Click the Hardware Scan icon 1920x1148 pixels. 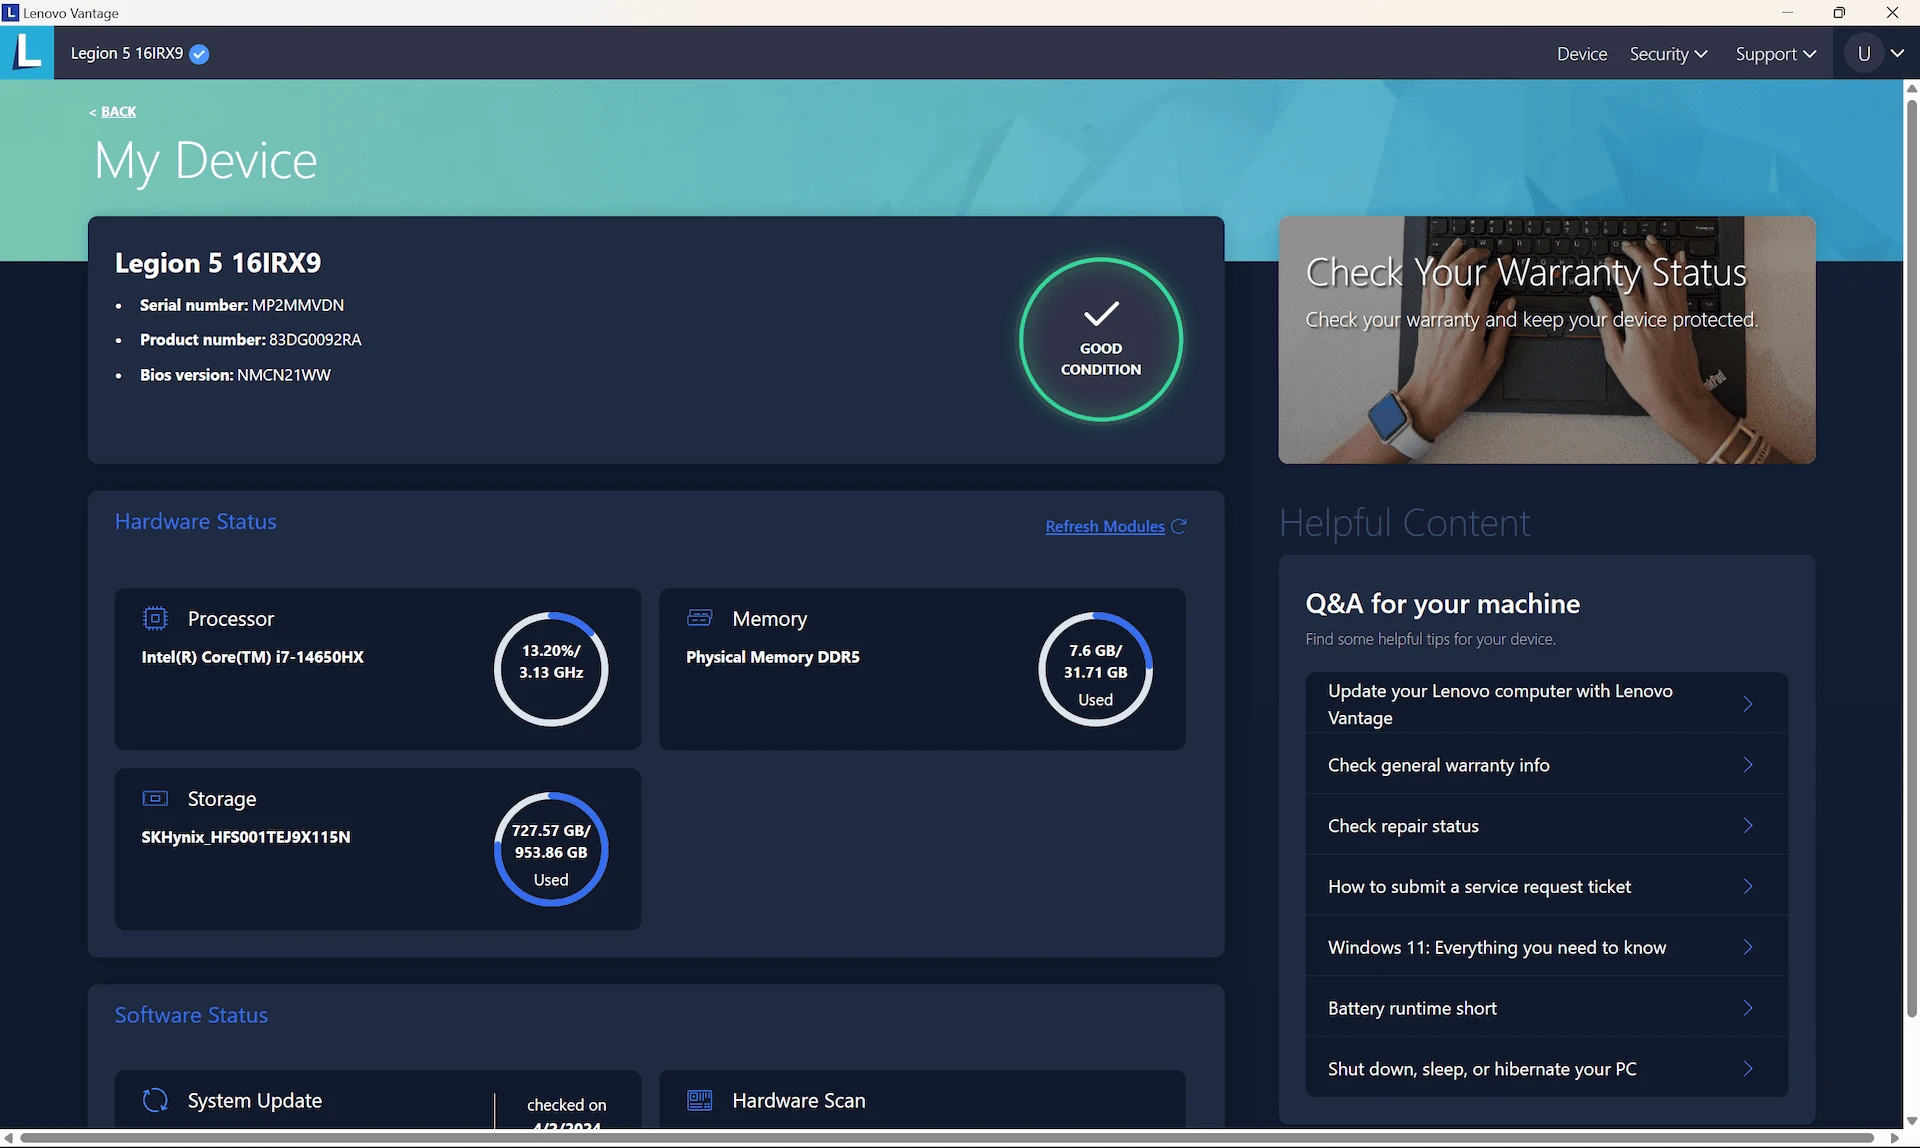click(x=700, y=1100)
